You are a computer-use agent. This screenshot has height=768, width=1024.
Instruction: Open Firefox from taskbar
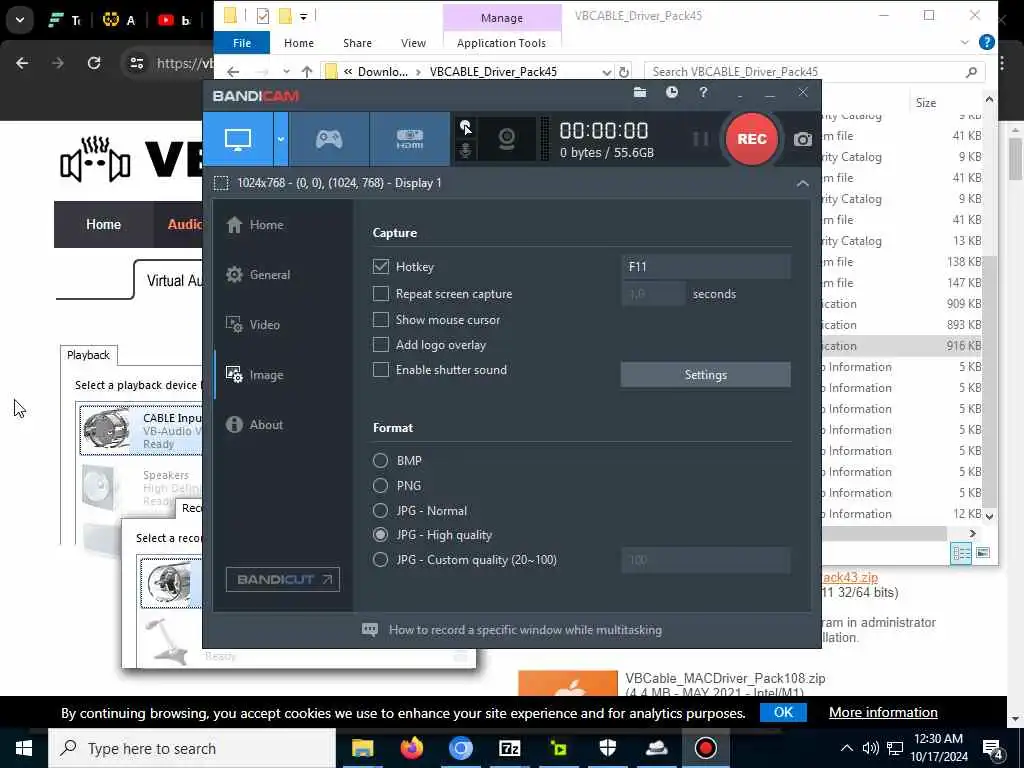pyautogui.click(x=411, y=748)
